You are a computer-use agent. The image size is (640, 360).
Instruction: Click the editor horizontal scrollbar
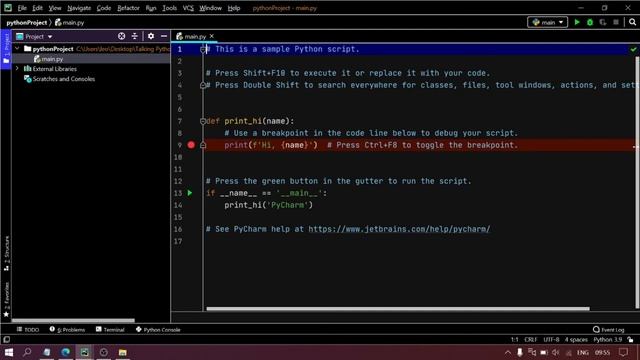(x=398, y=309)
